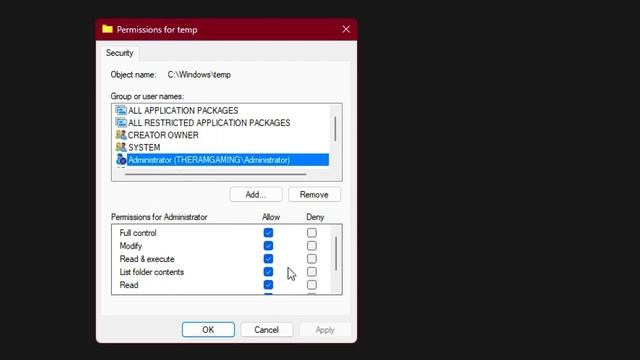Uncheck Allow for Modify
Image resolution: width=640 pixels, height=360 pixels.
268,246
